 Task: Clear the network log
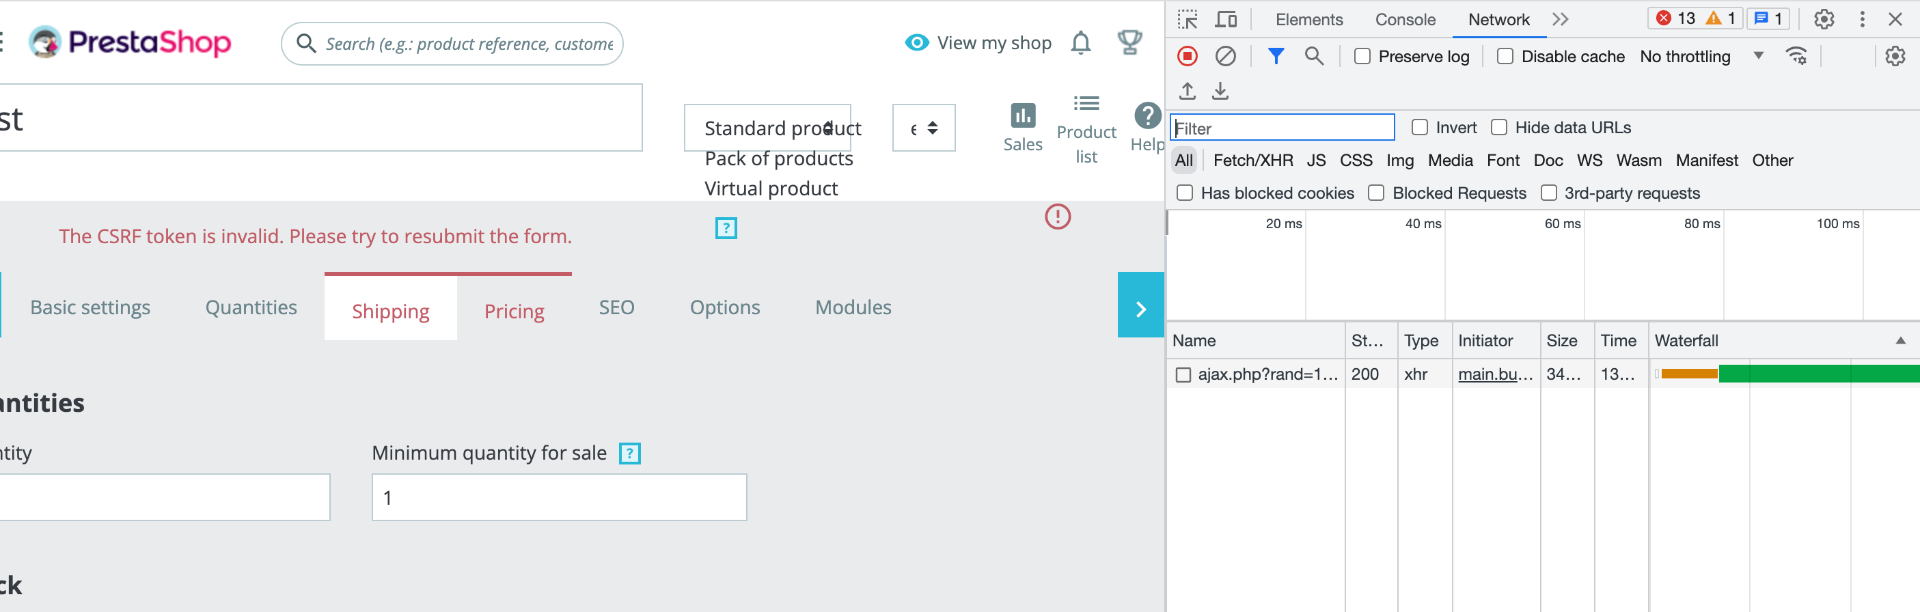pyautogui.click(x=1225, y=57)
